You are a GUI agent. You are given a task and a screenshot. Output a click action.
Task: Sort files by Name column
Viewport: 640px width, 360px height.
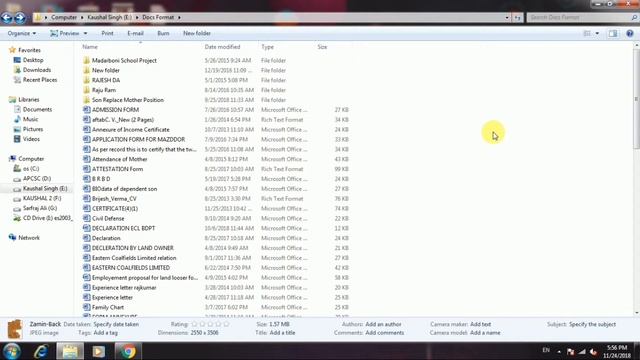click(90, 47)
